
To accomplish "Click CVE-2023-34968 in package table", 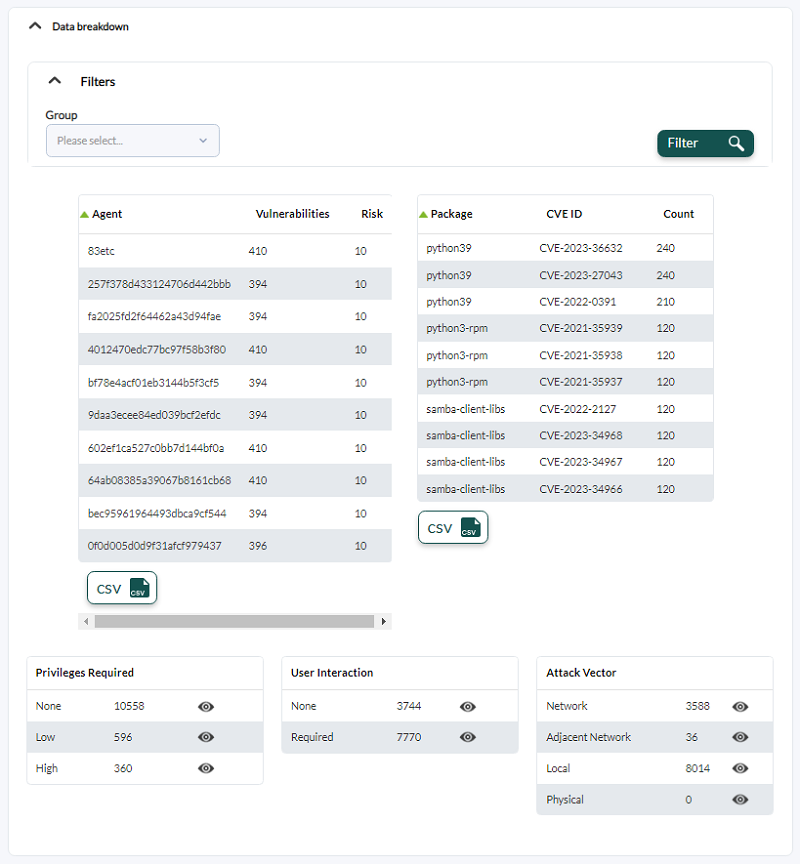I will point(581,435).
